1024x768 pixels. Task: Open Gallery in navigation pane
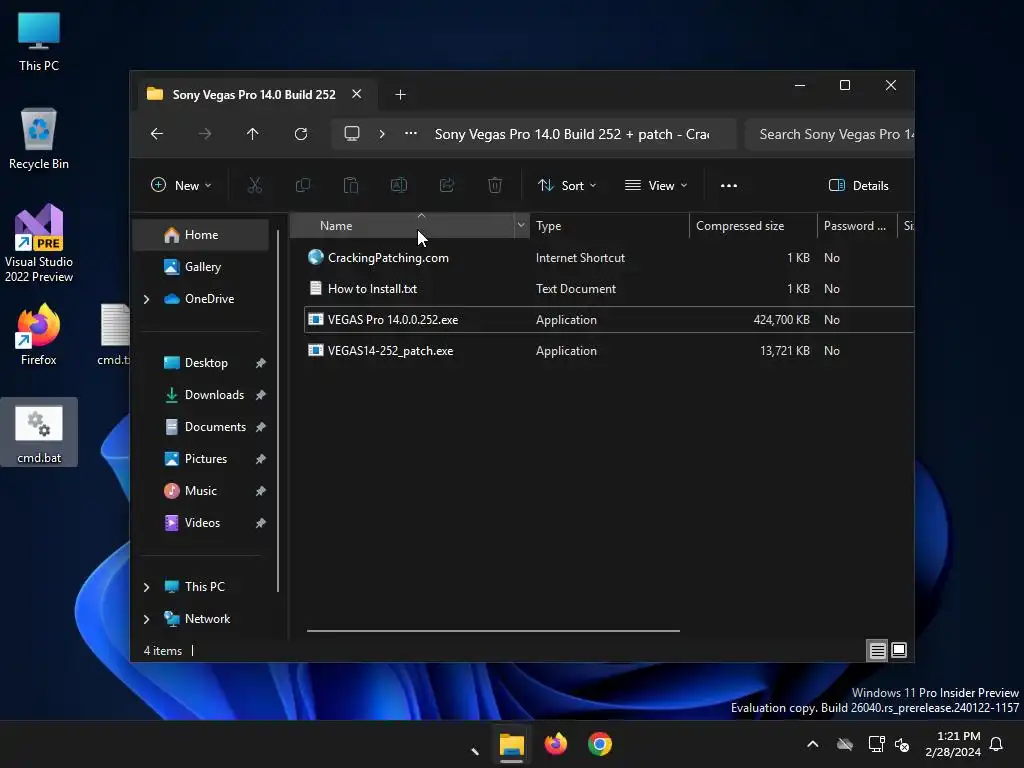202,267
